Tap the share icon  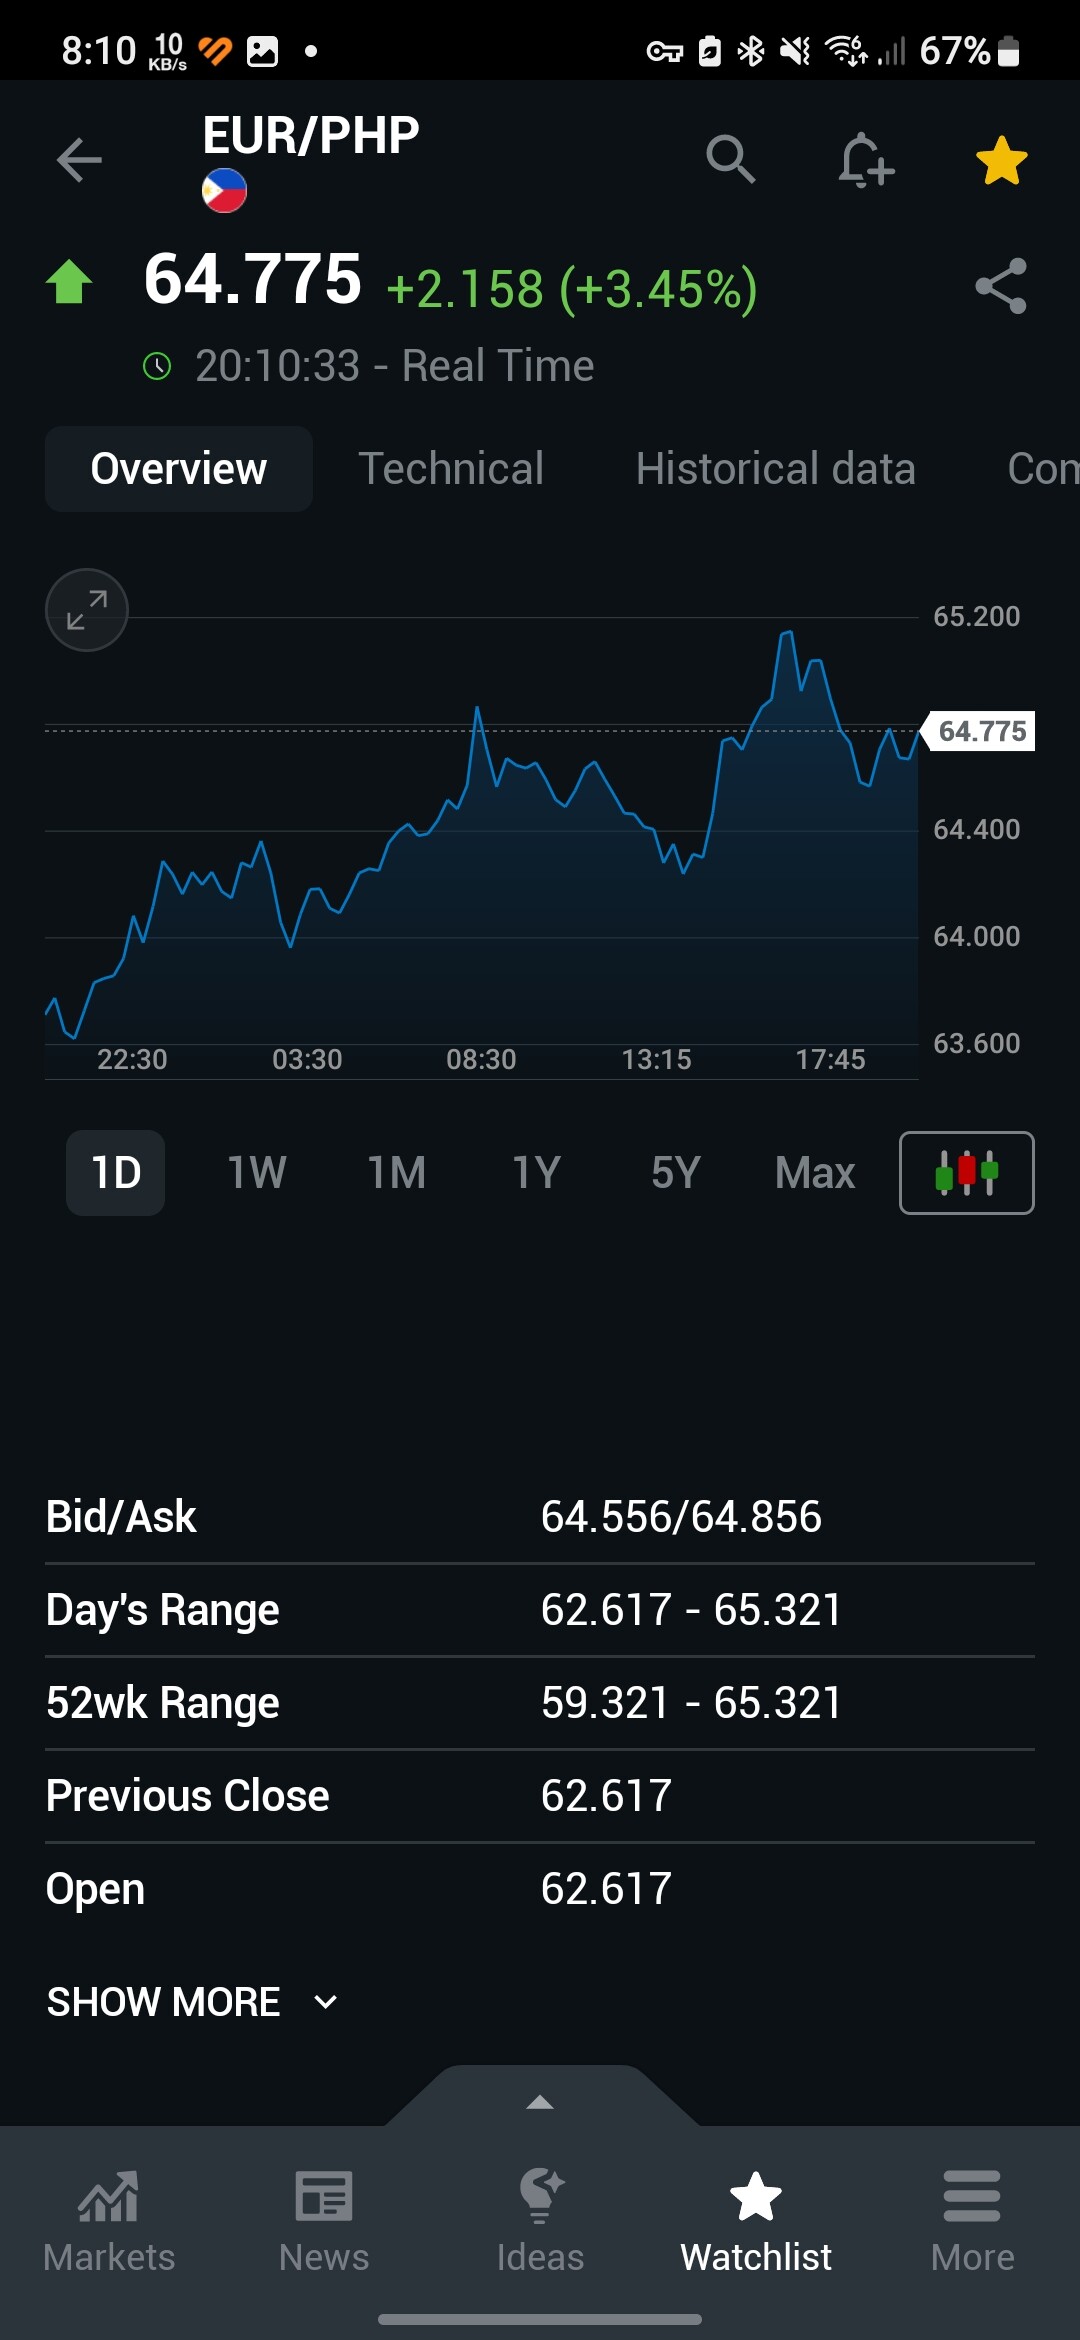[x=1001, y=286]
